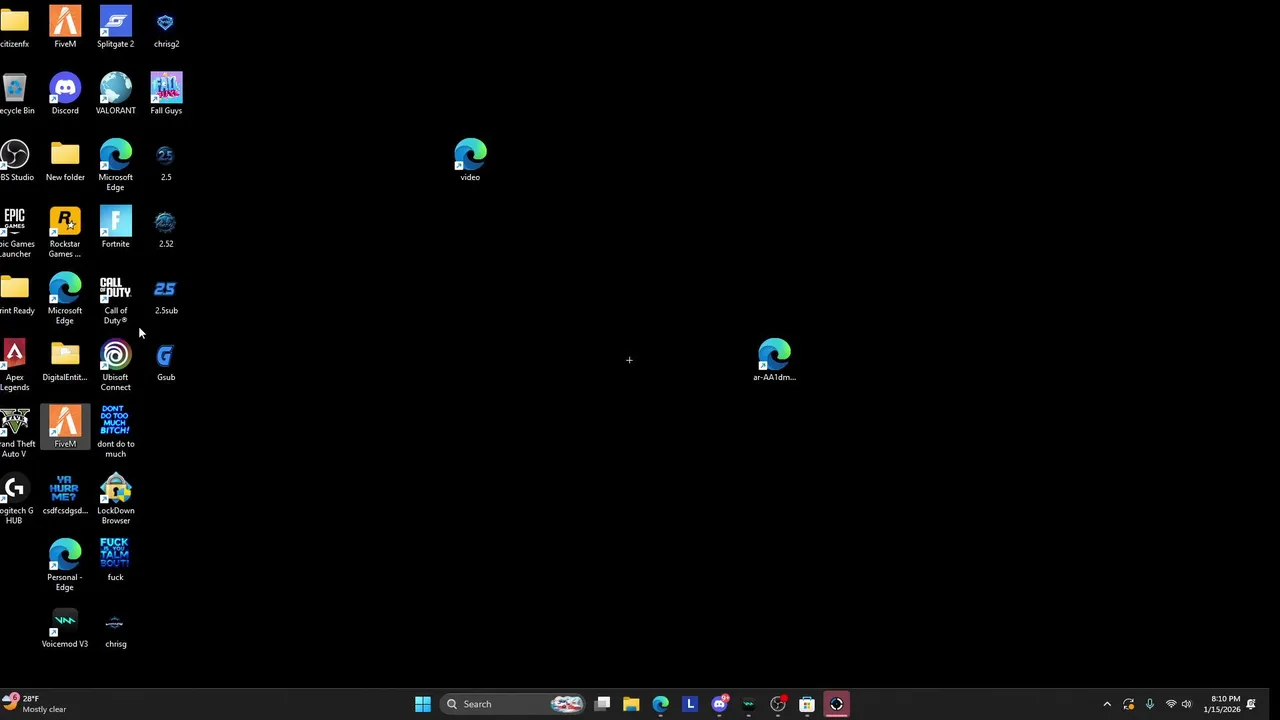Screen dimensions: 1280x720
Task: Click the taskbar Search box
Action: 513,704
